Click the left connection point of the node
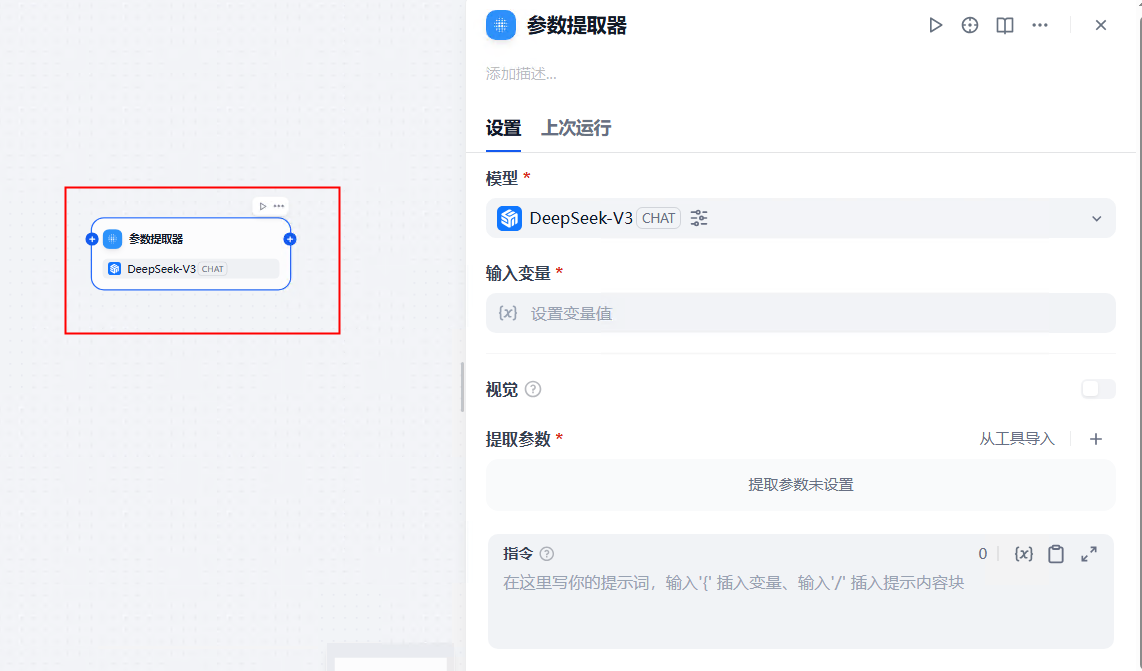The image size is (1142, 671). point(93,239)
